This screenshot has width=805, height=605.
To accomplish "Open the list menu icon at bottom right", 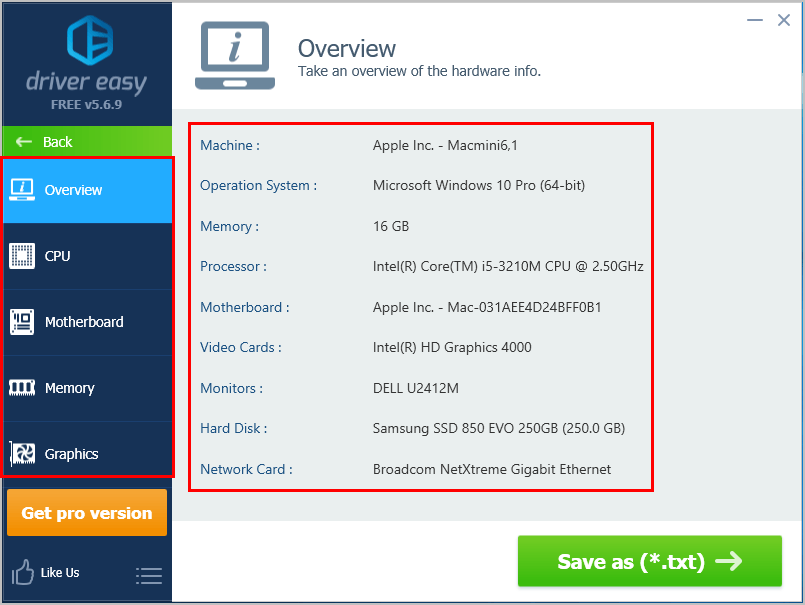I will (148, 575).
